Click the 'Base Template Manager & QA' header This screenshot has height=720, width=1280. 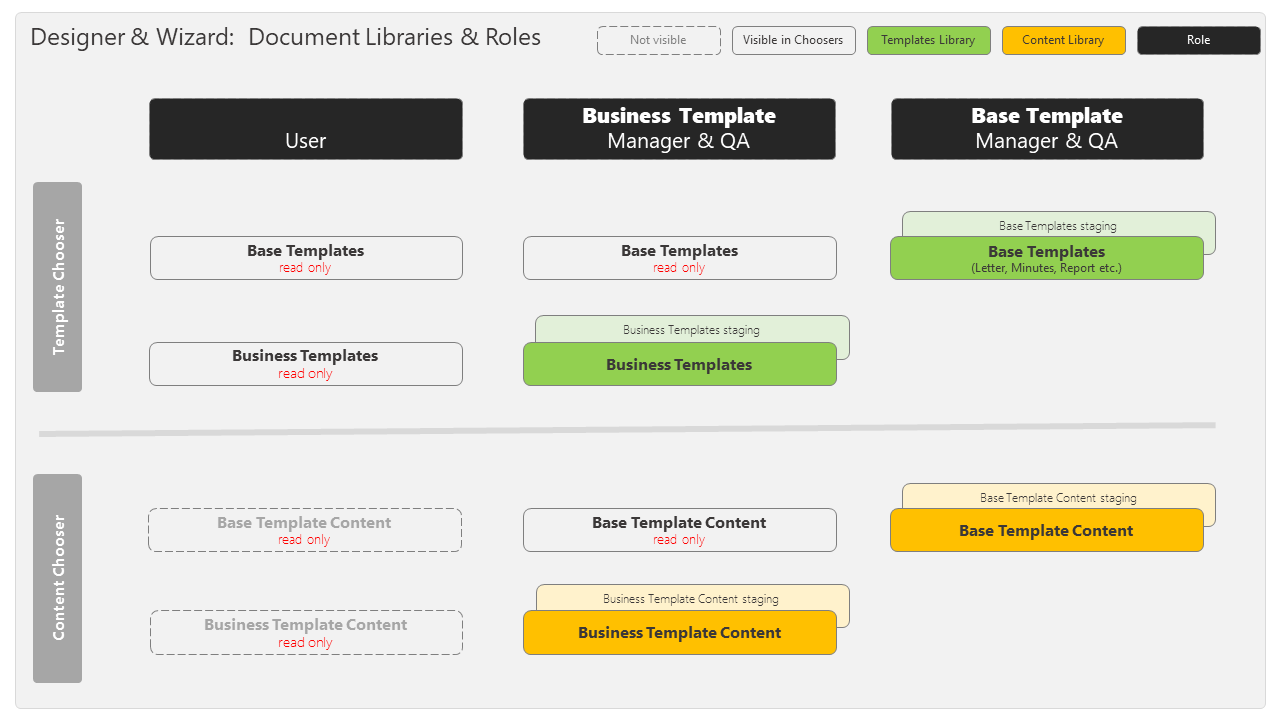(x=1047, y=129)
